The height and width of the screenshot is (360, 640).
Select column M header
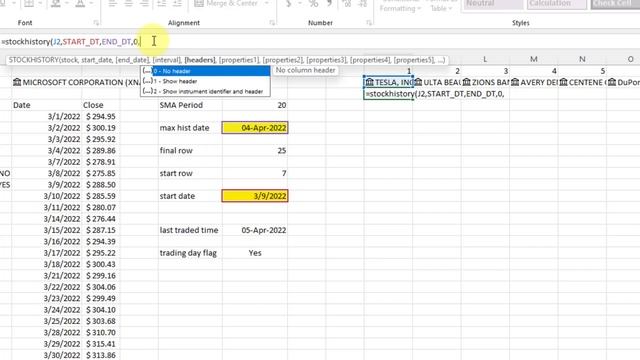[533, 60]
